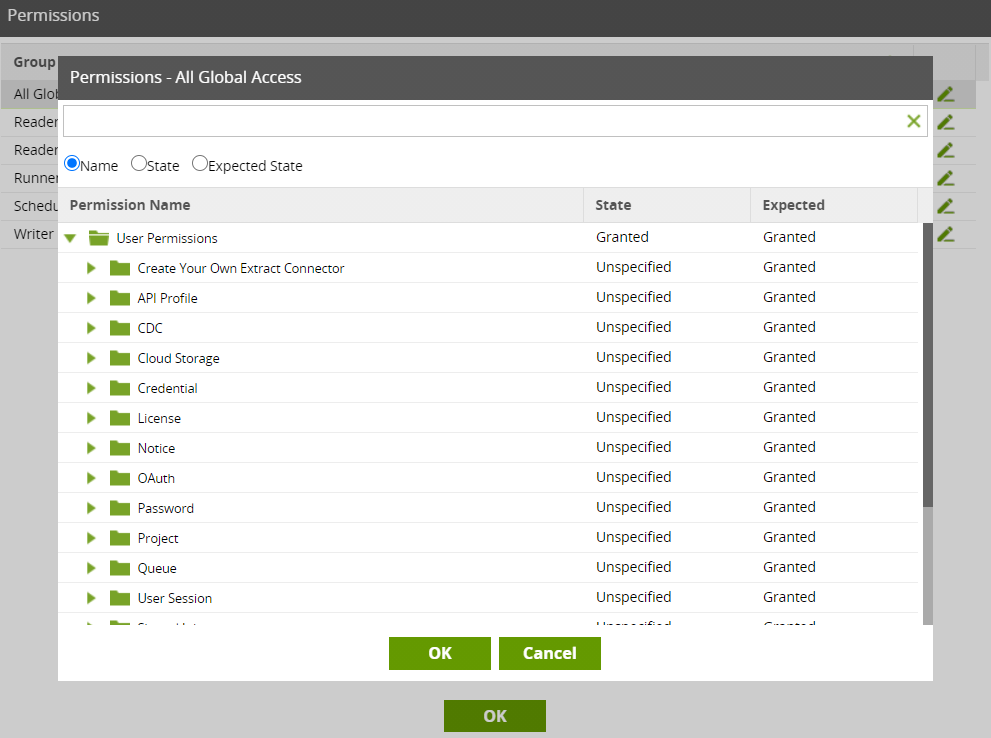Click the Create Your Own Extract Connector folder icon
991x738 pixels.
coord(119,268)
